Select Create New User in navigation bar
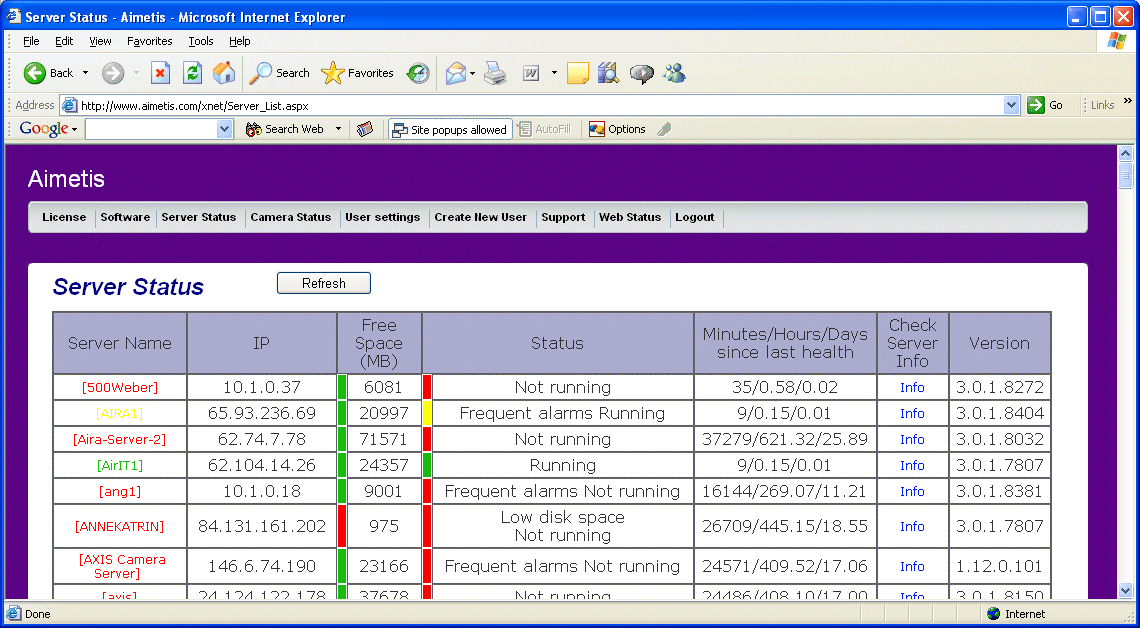The width and height of the screenshot is (1140, 628). coord(480,217)
